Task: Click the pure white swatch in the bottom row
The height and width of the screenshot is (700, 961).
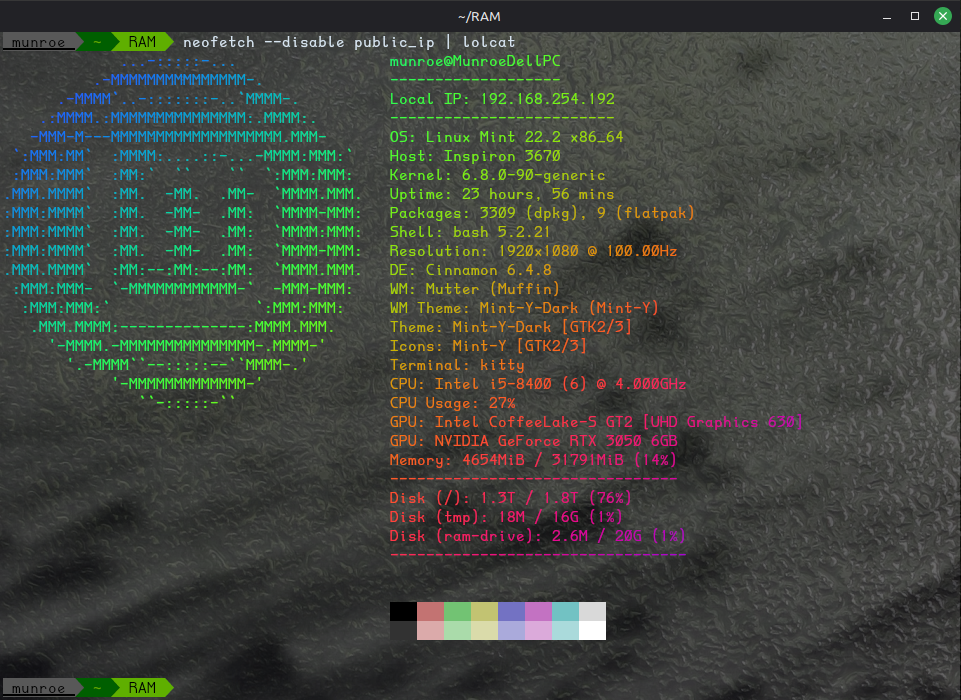Action: click(592, 630)
